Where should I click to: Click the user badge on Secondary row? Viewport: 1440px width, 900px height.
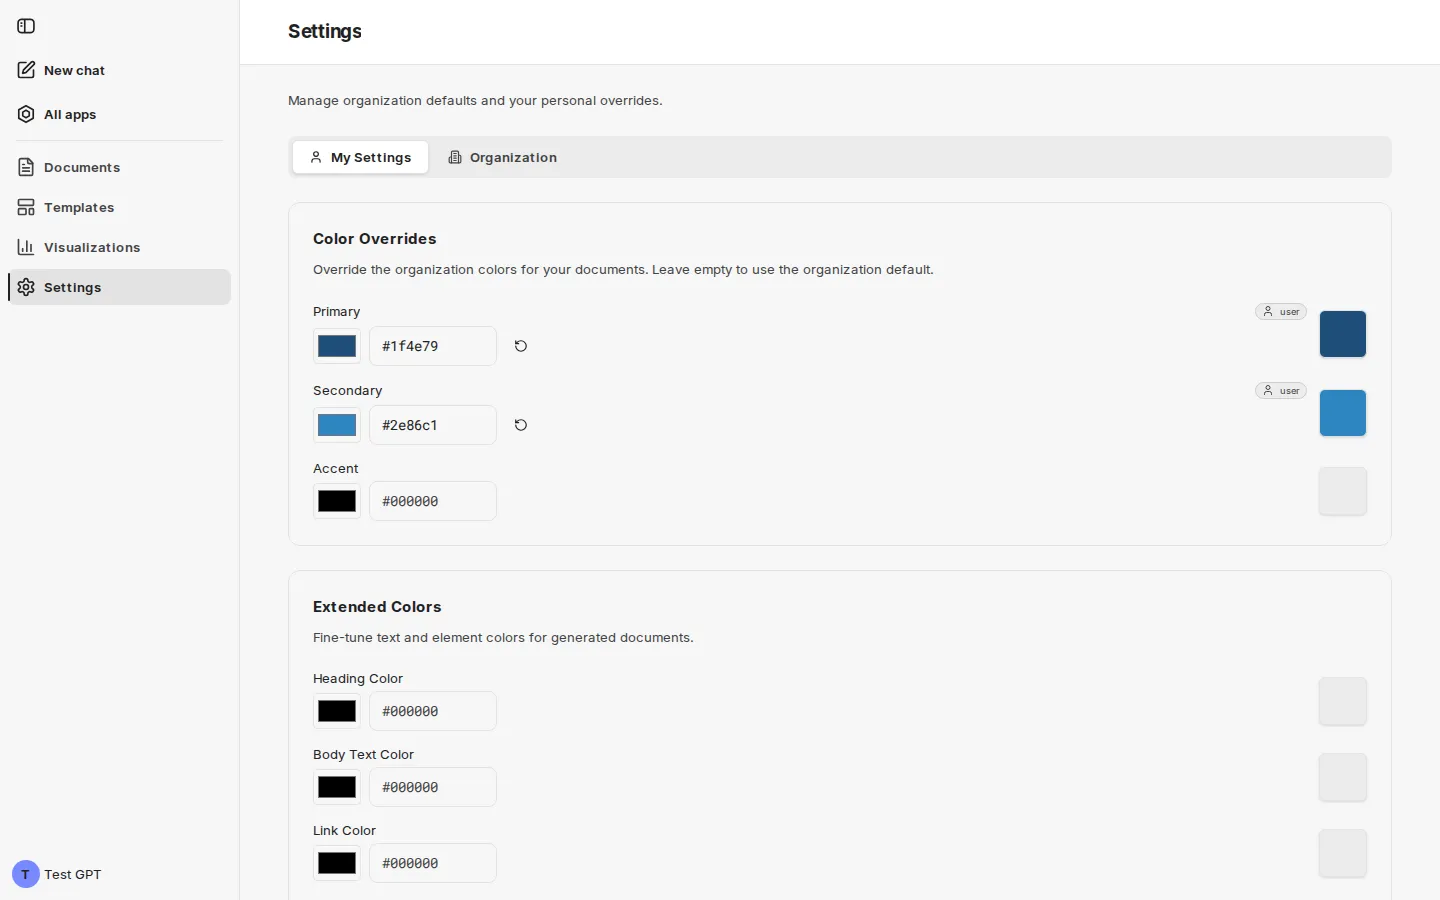tap(1281, 391)
